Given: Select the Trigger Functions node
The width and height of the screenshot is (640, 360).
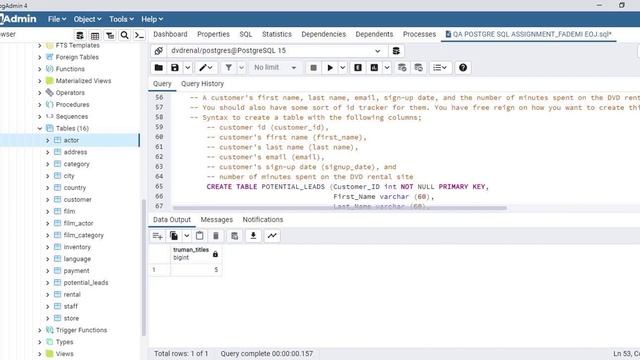Looking at the screenshot, I should point(81,330).
